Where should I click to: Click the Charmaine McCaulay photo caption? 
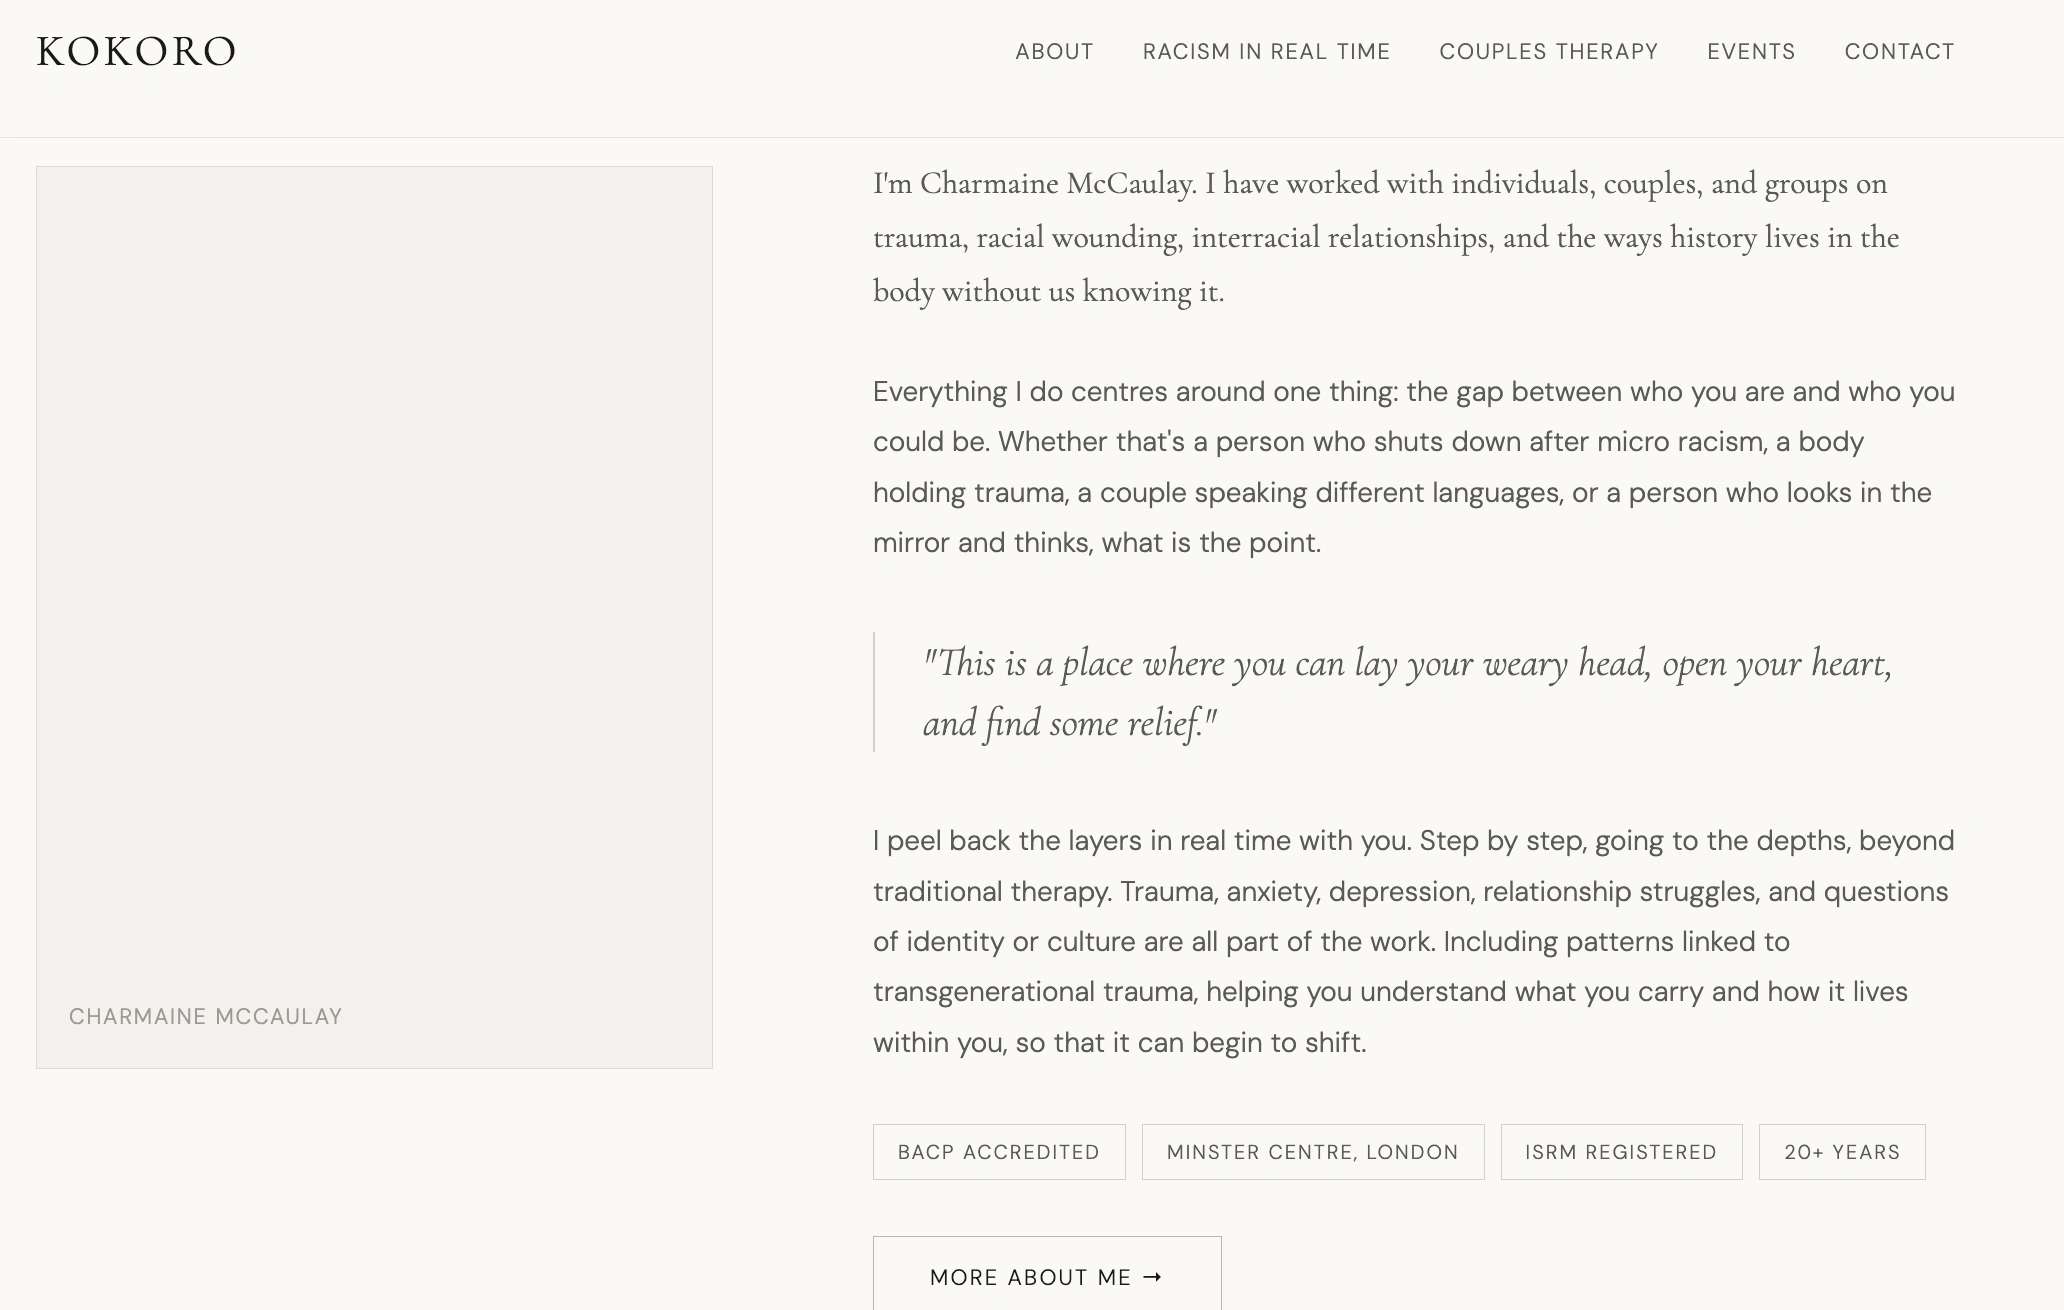tap(205, 1017)
